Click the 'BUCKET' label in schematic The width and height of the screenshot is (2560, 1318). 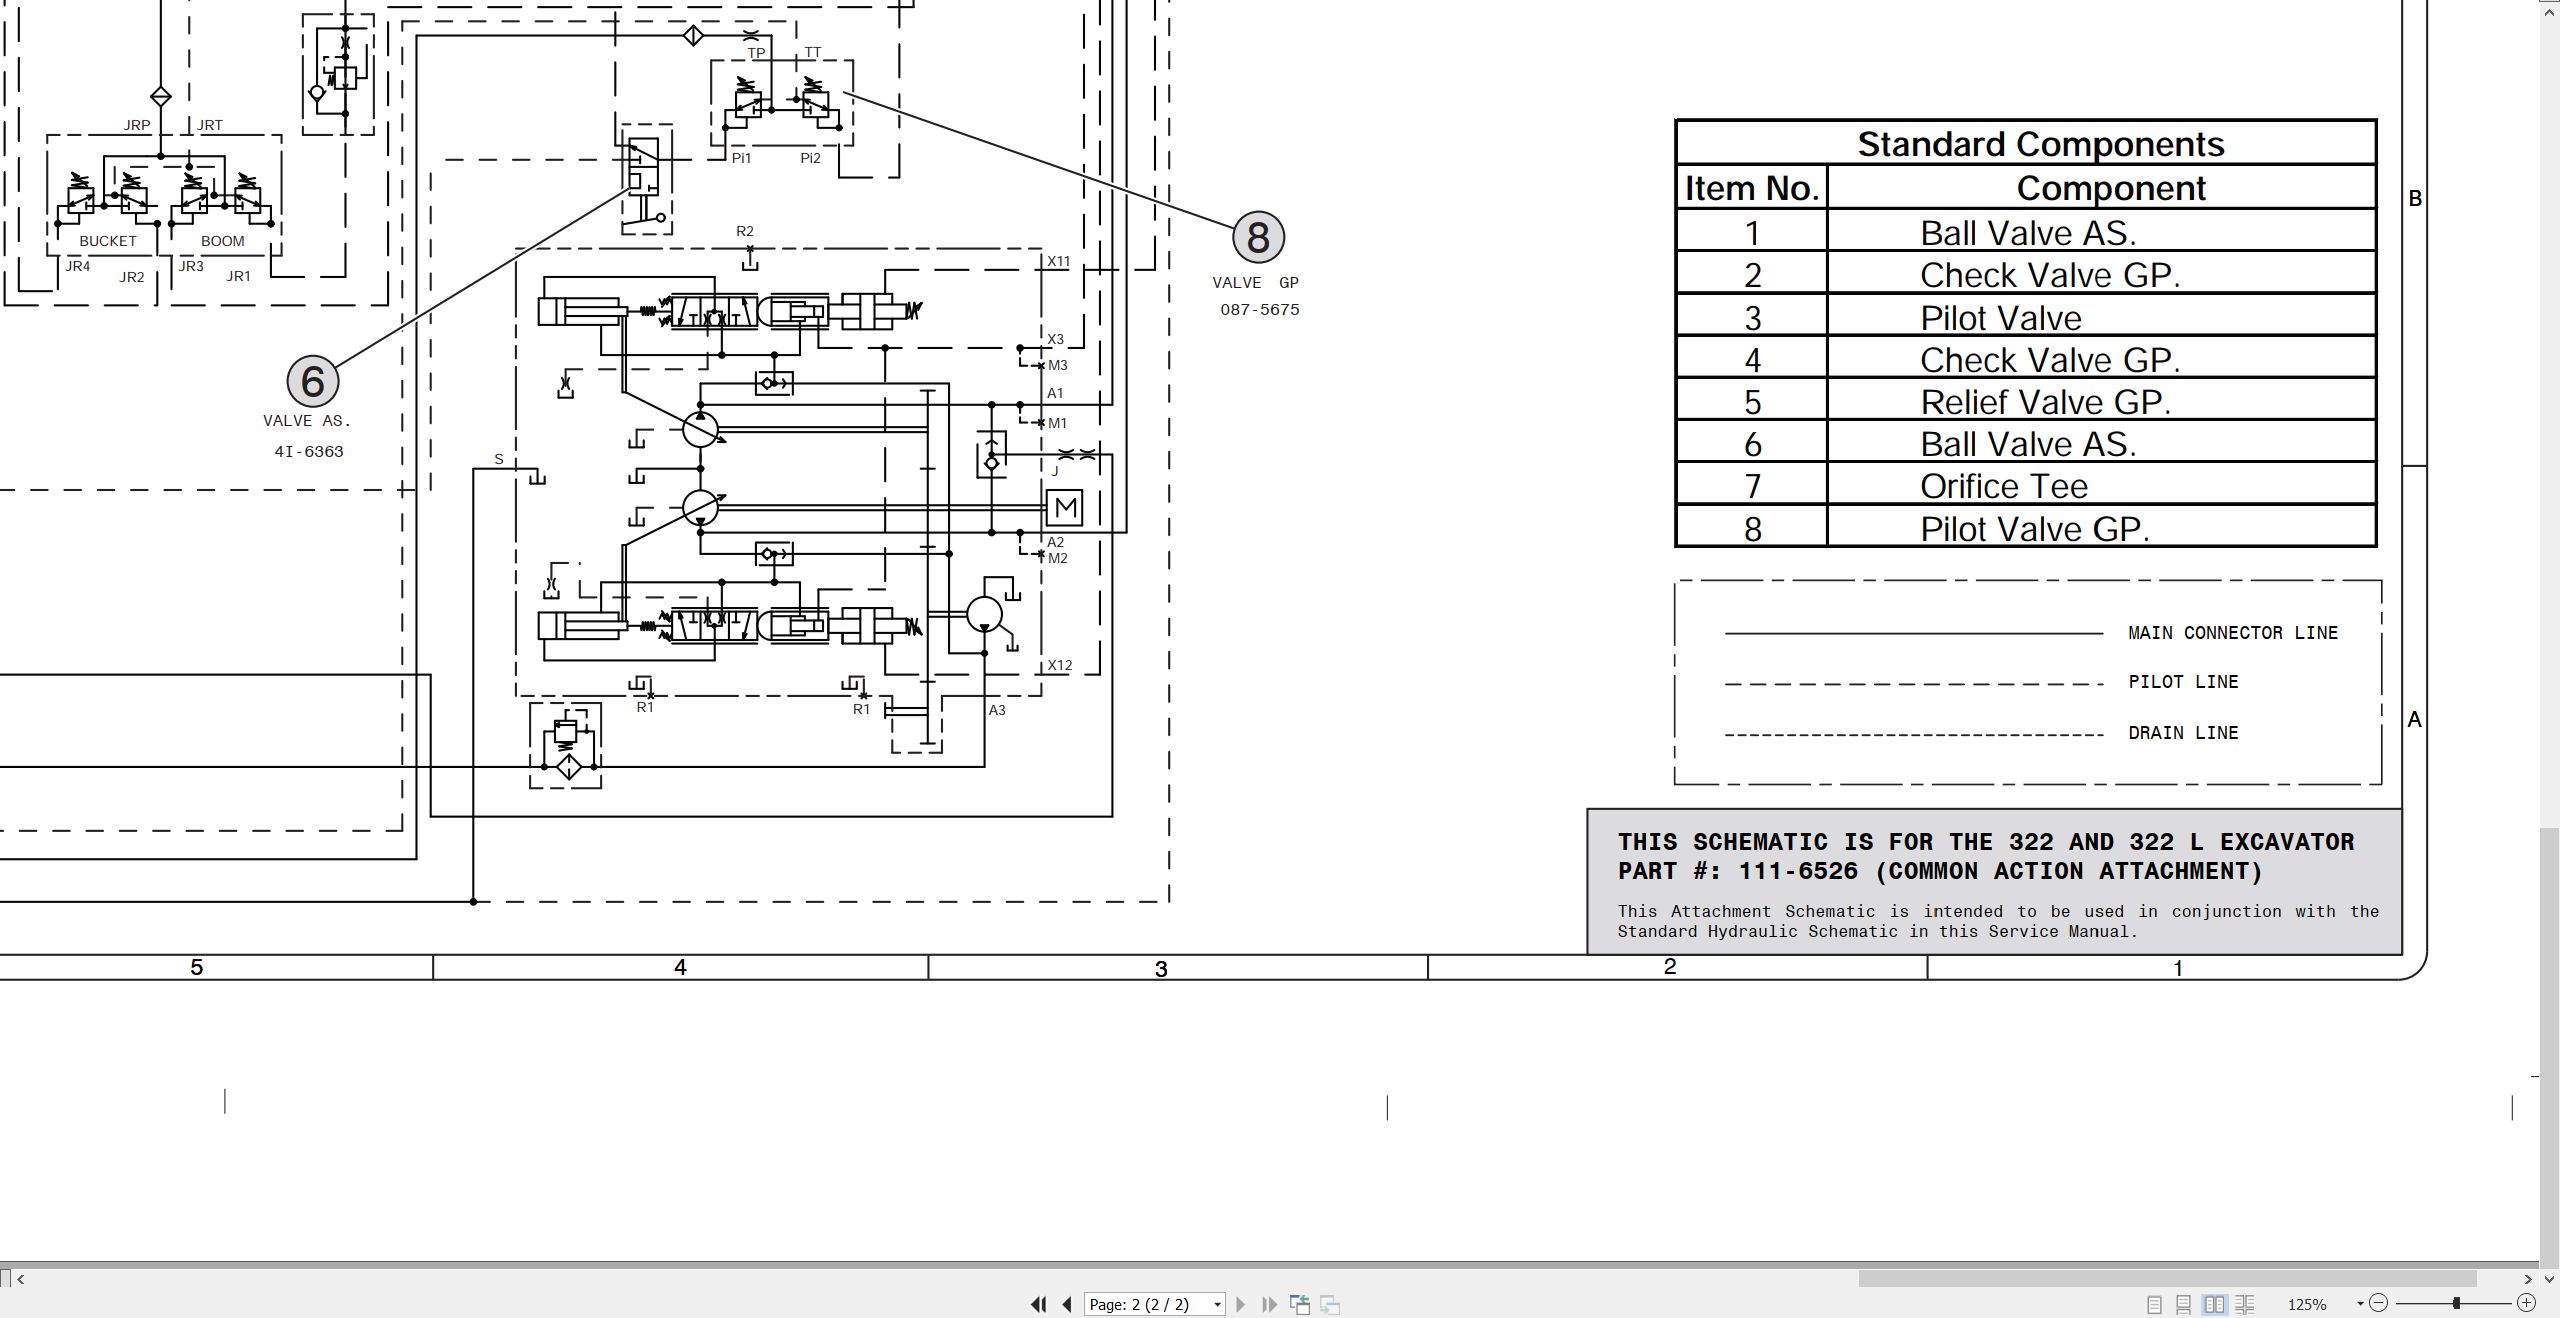tap(108, 241)
